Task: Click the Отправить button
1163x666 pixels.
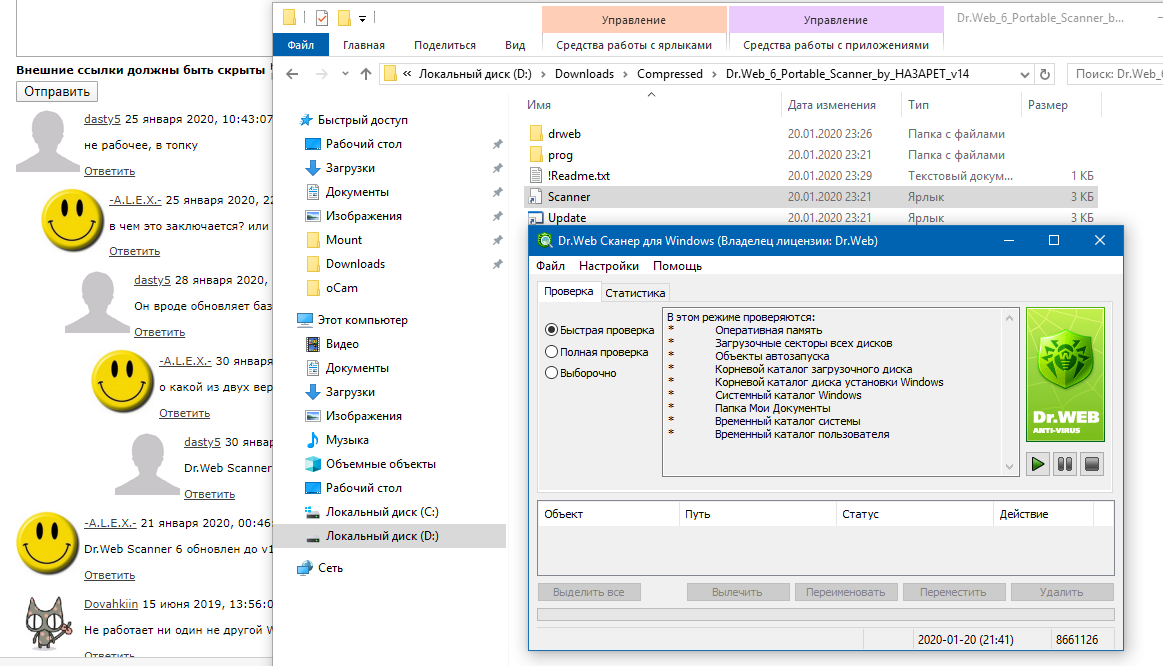Action: click(x=58, y=92)
